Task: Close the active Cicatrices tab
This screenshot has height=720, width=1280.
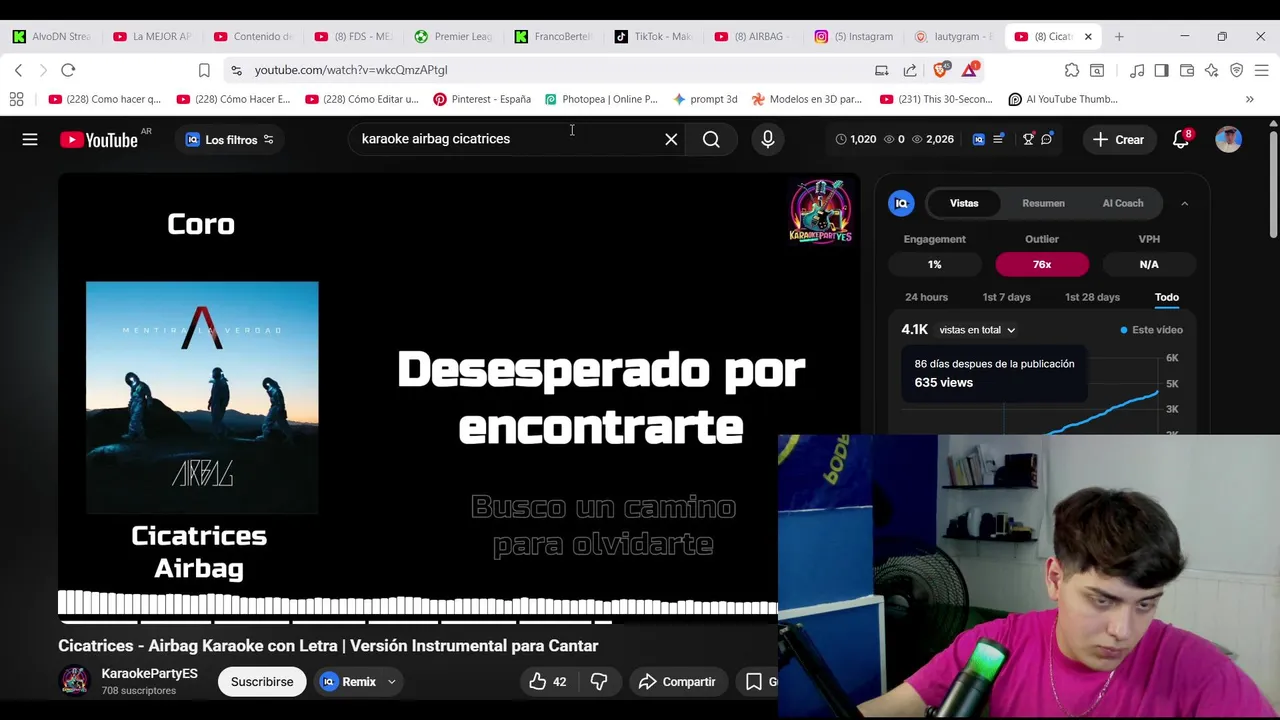Action: click(1088, 36)
